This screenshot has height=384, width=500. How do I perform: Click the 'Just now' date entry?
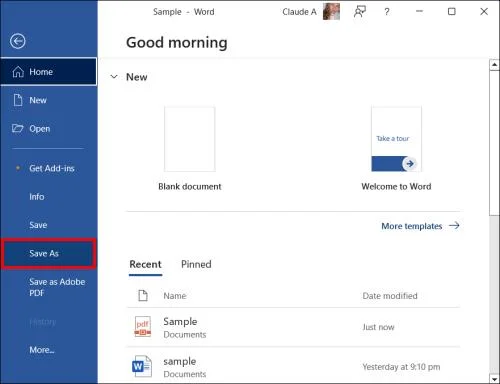378,327
